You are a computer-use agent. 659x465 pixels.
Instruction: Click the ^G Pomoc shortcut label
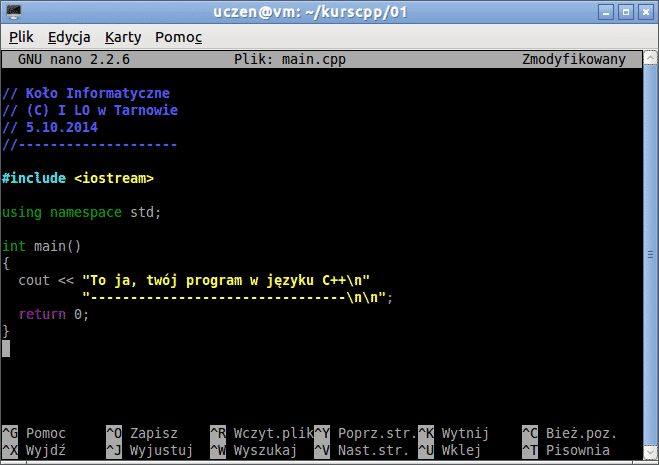[x=35, y=433]
